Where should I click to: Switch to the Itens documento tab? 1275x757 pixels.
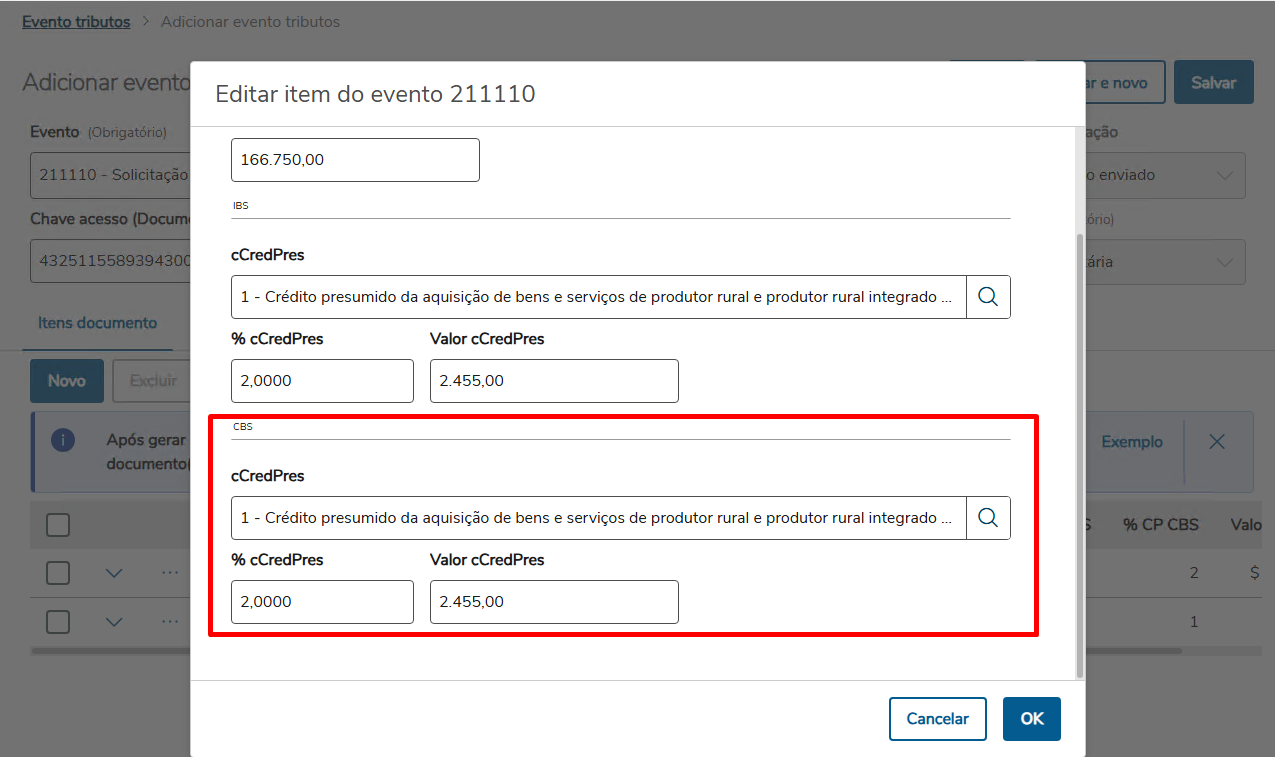97,323
